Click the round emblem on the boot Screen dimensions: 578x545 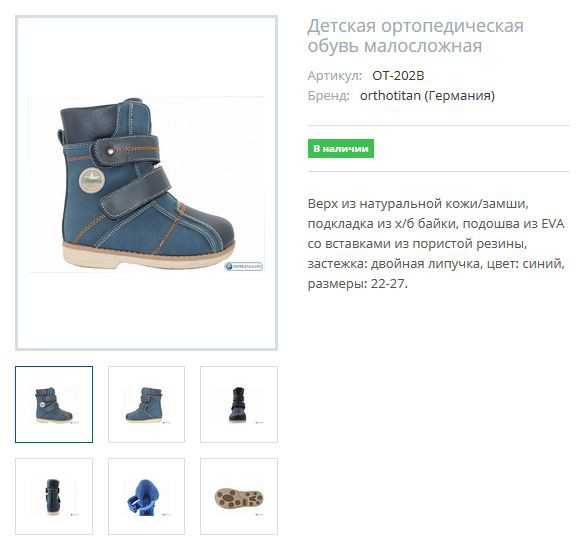click(x=92, y=180)
